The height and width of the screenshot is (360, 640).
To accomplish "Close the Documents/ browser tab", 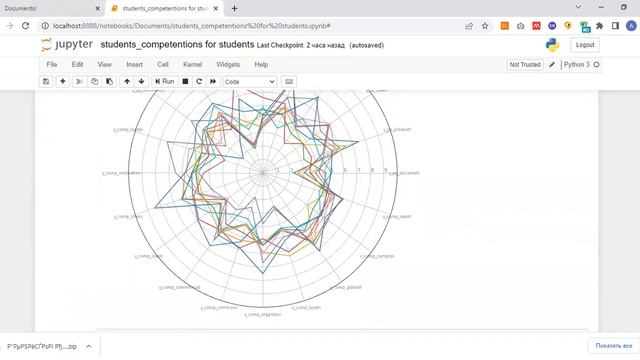I will (98, 8).
